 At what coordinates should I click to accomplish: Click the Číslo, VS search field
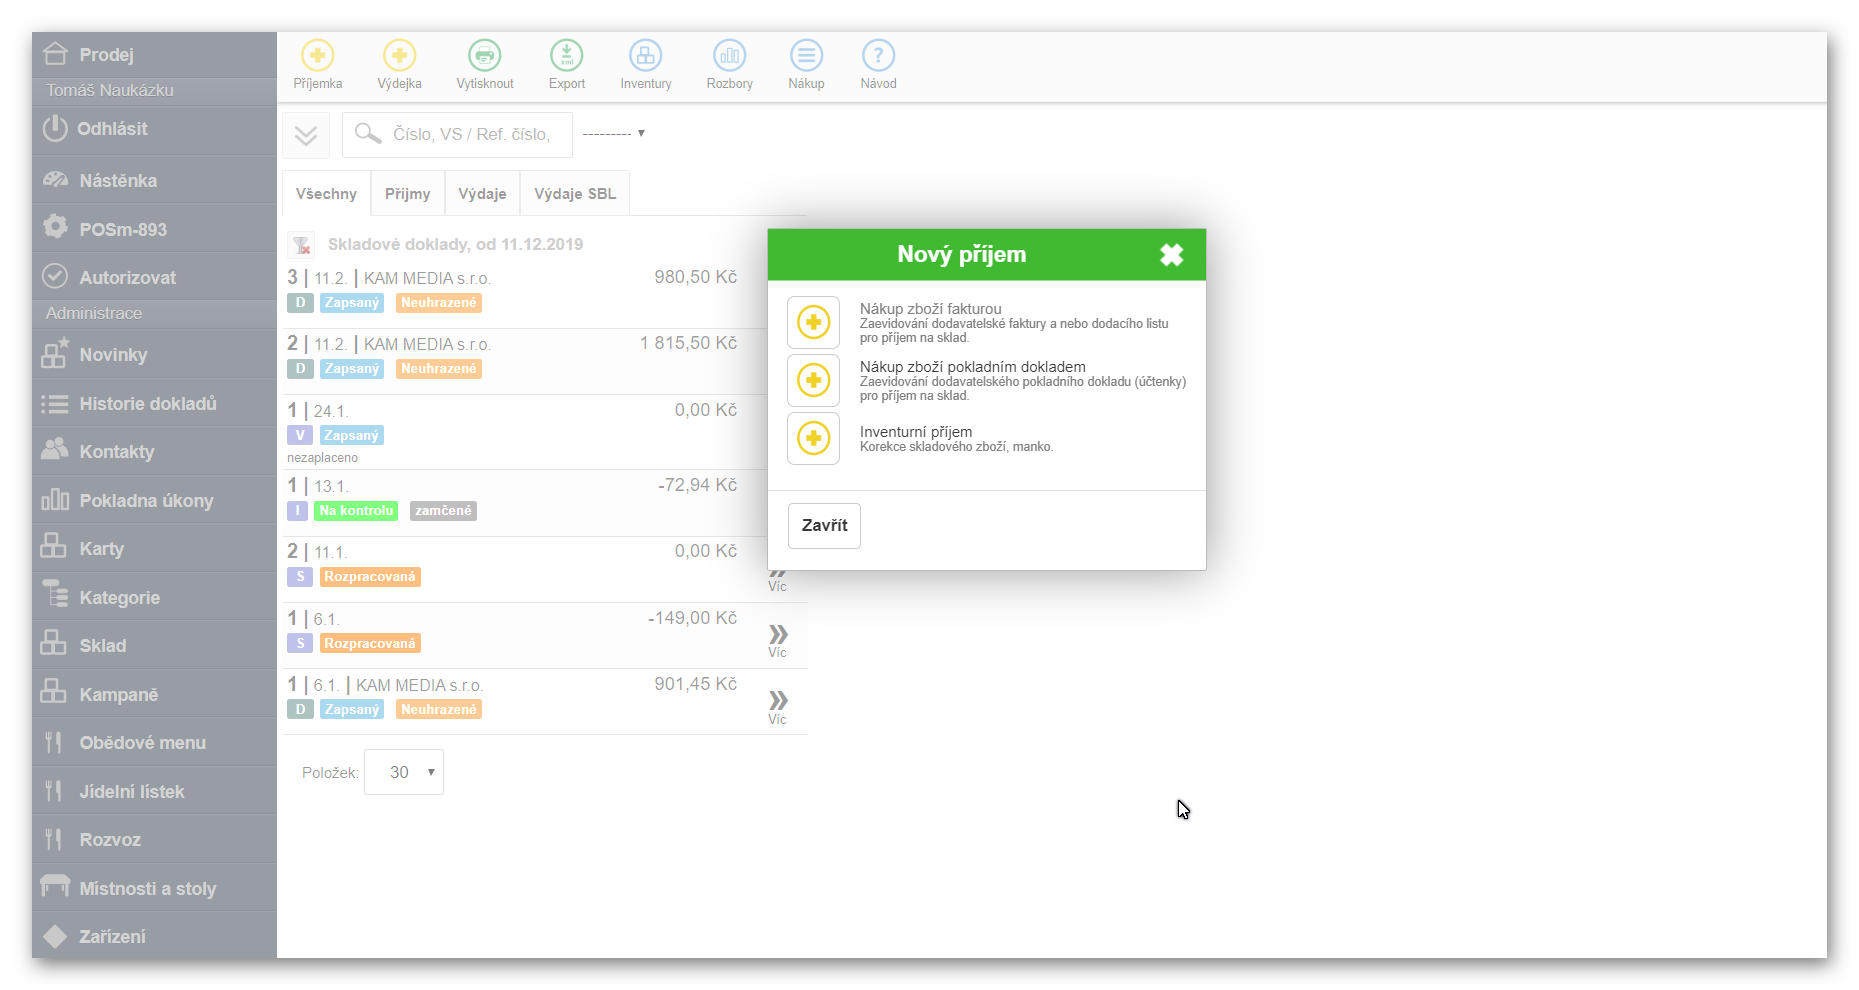point(470,135)
